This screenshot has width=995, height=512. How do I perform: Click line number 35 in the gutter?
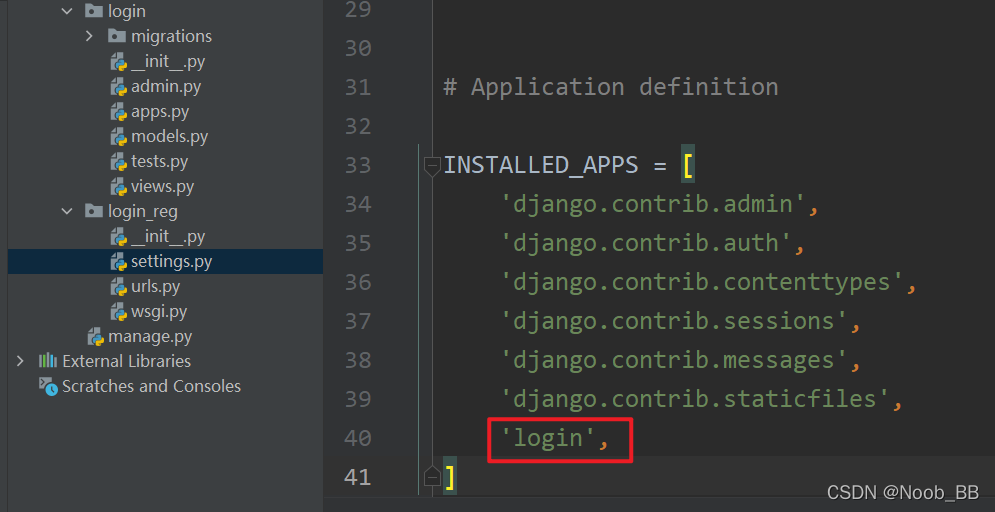[x=359, y=243]
